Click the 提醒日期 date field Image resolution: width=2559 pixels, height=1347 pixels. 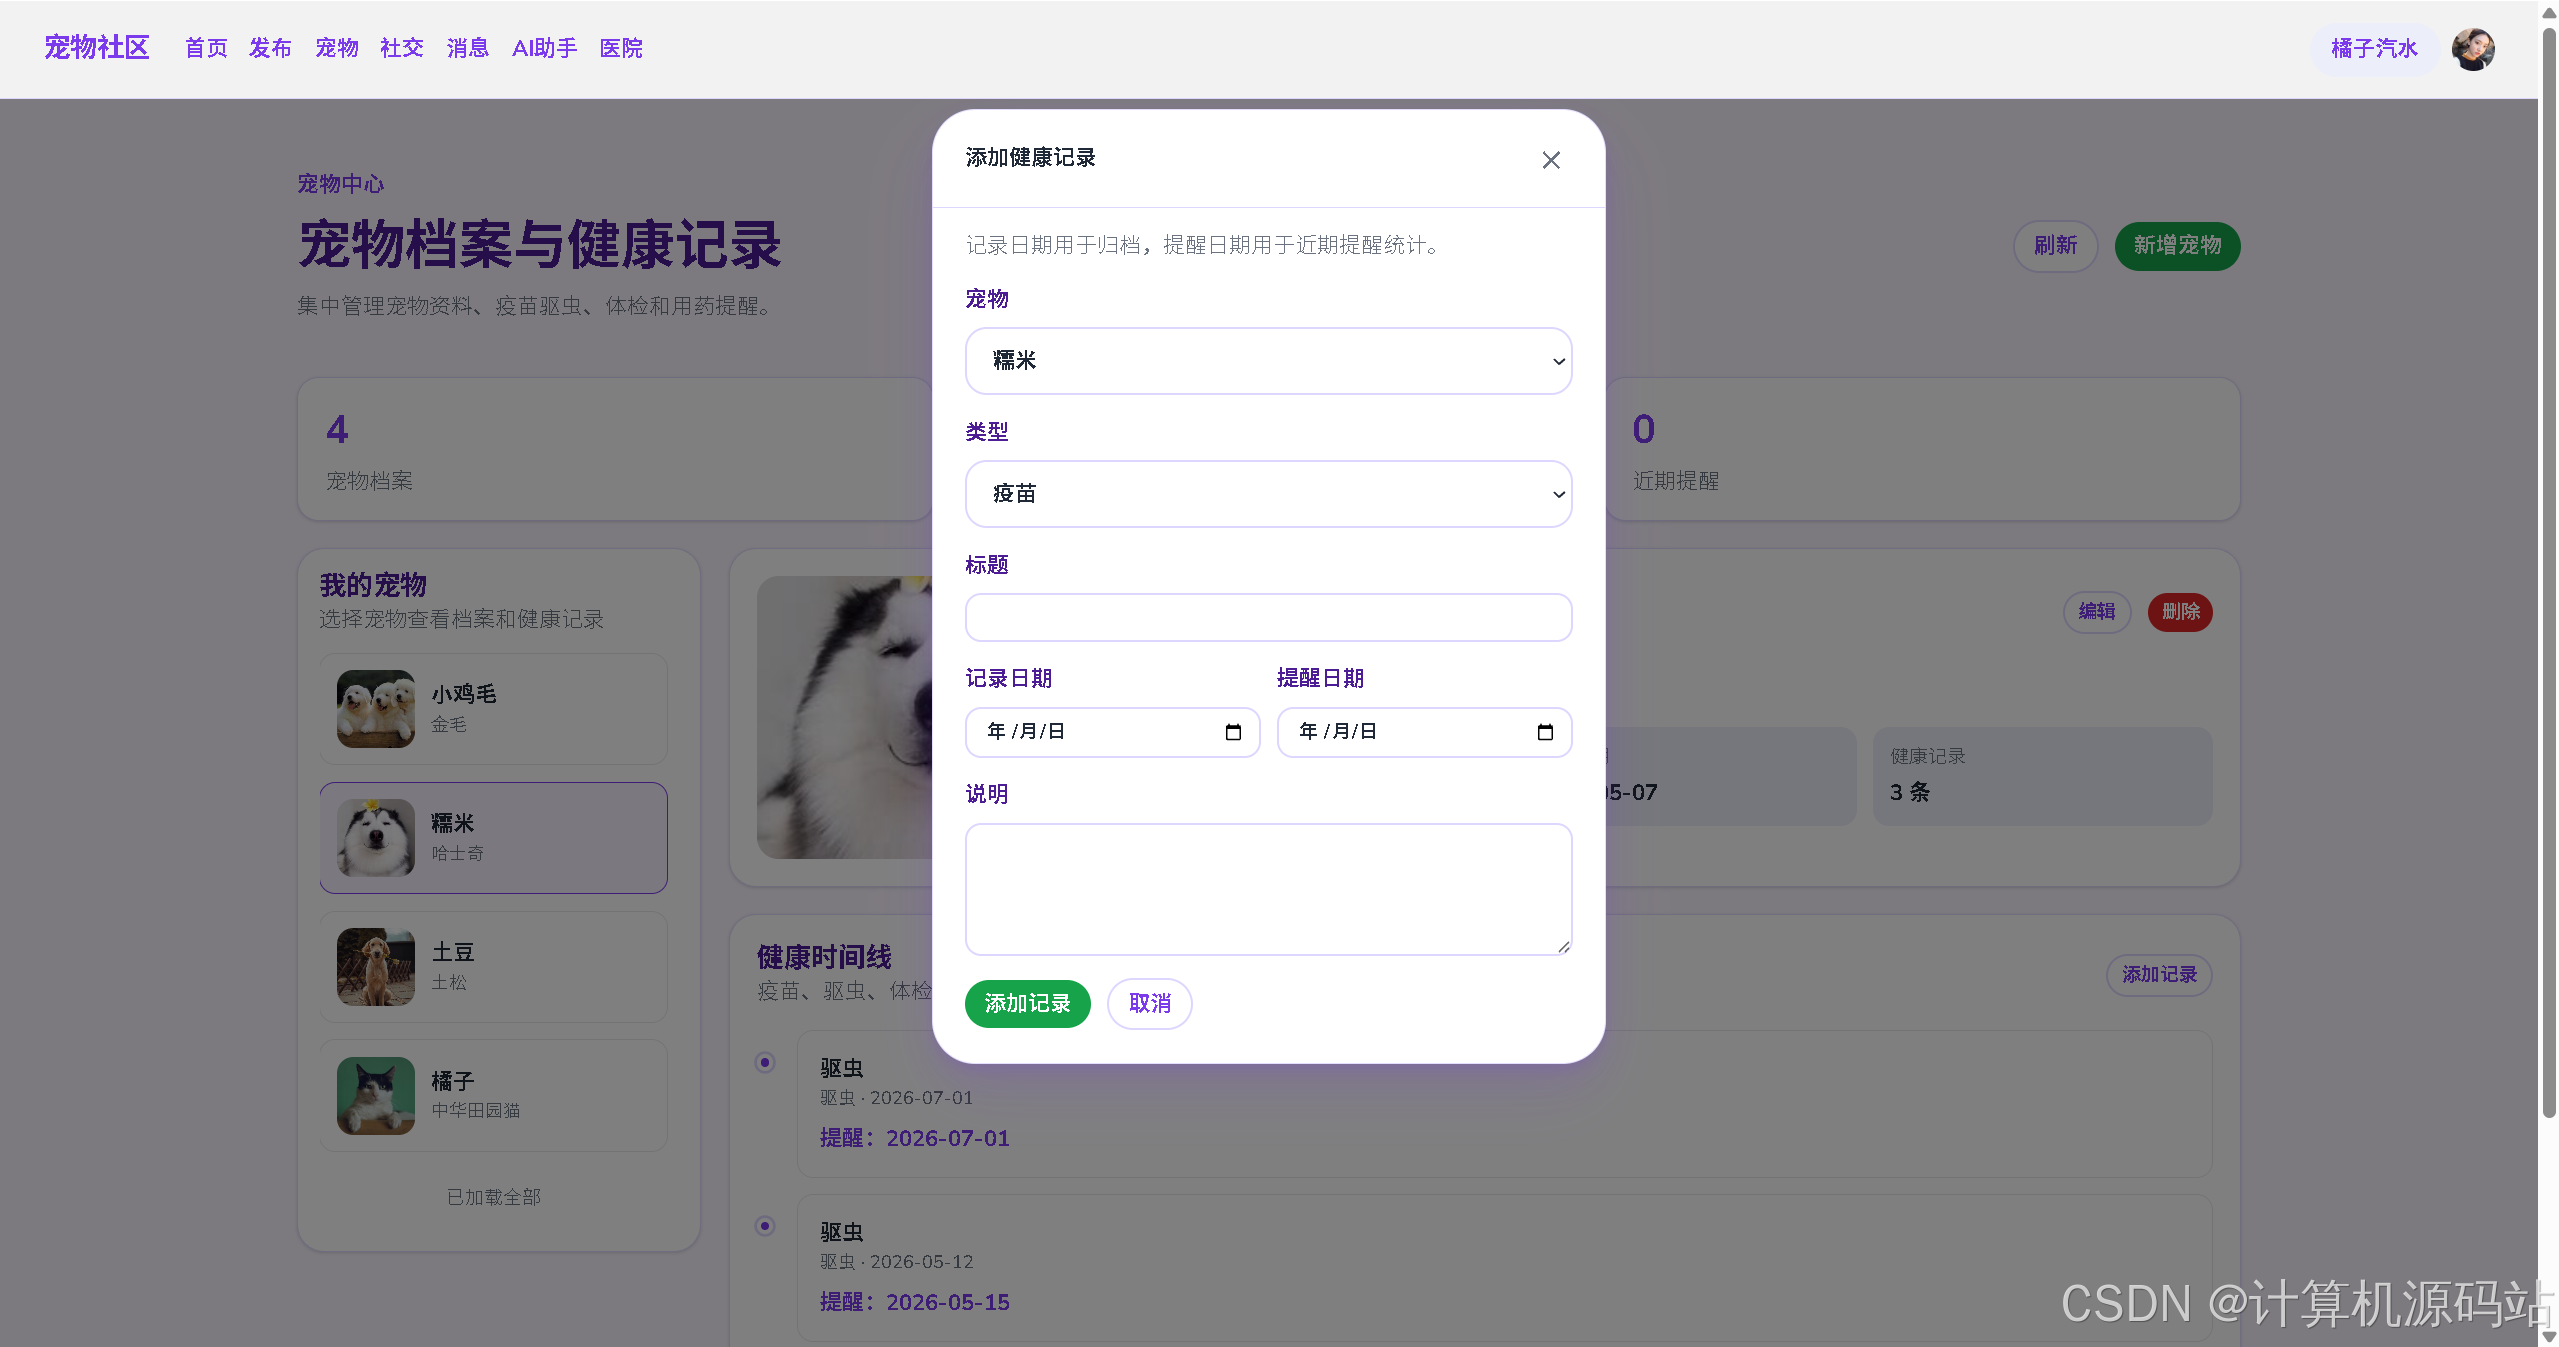[x=1424, y=732]
